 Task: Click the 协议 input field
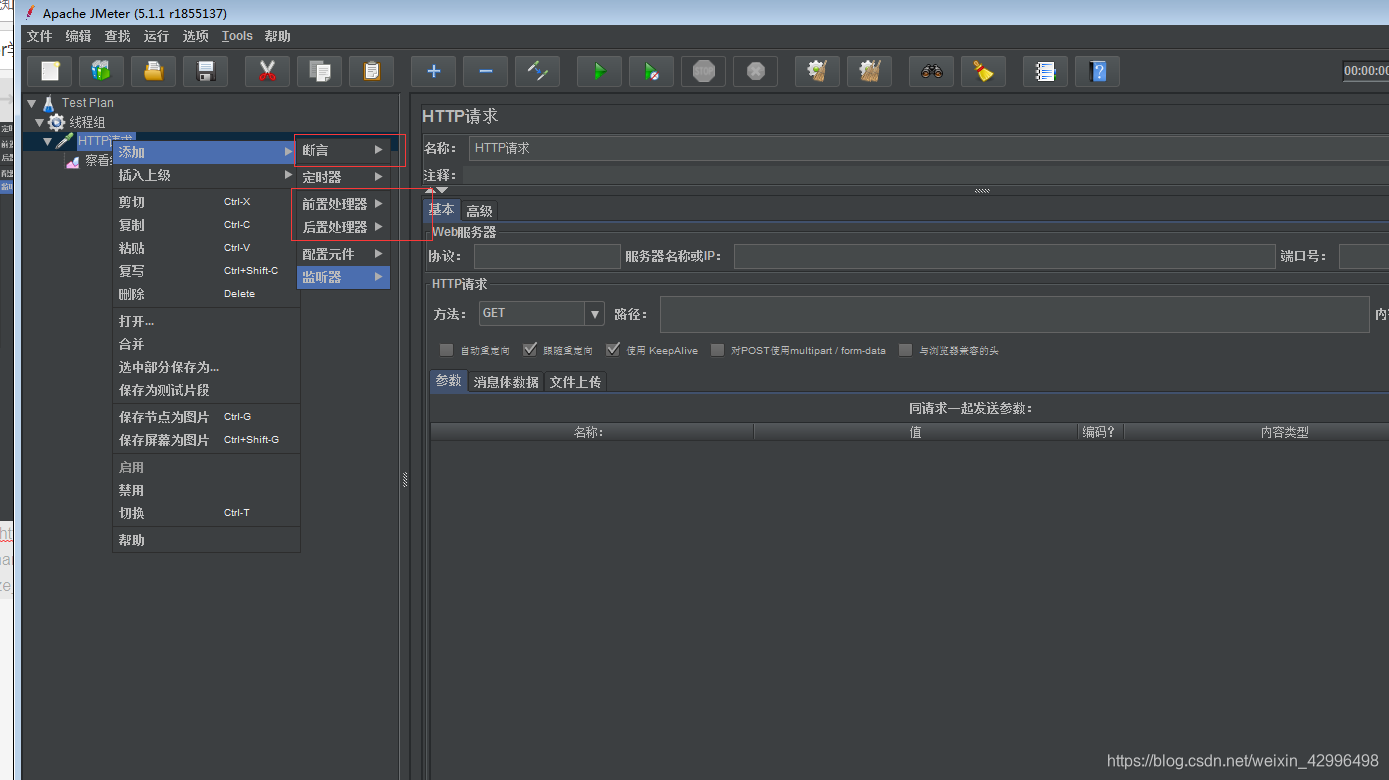[547, 256]
